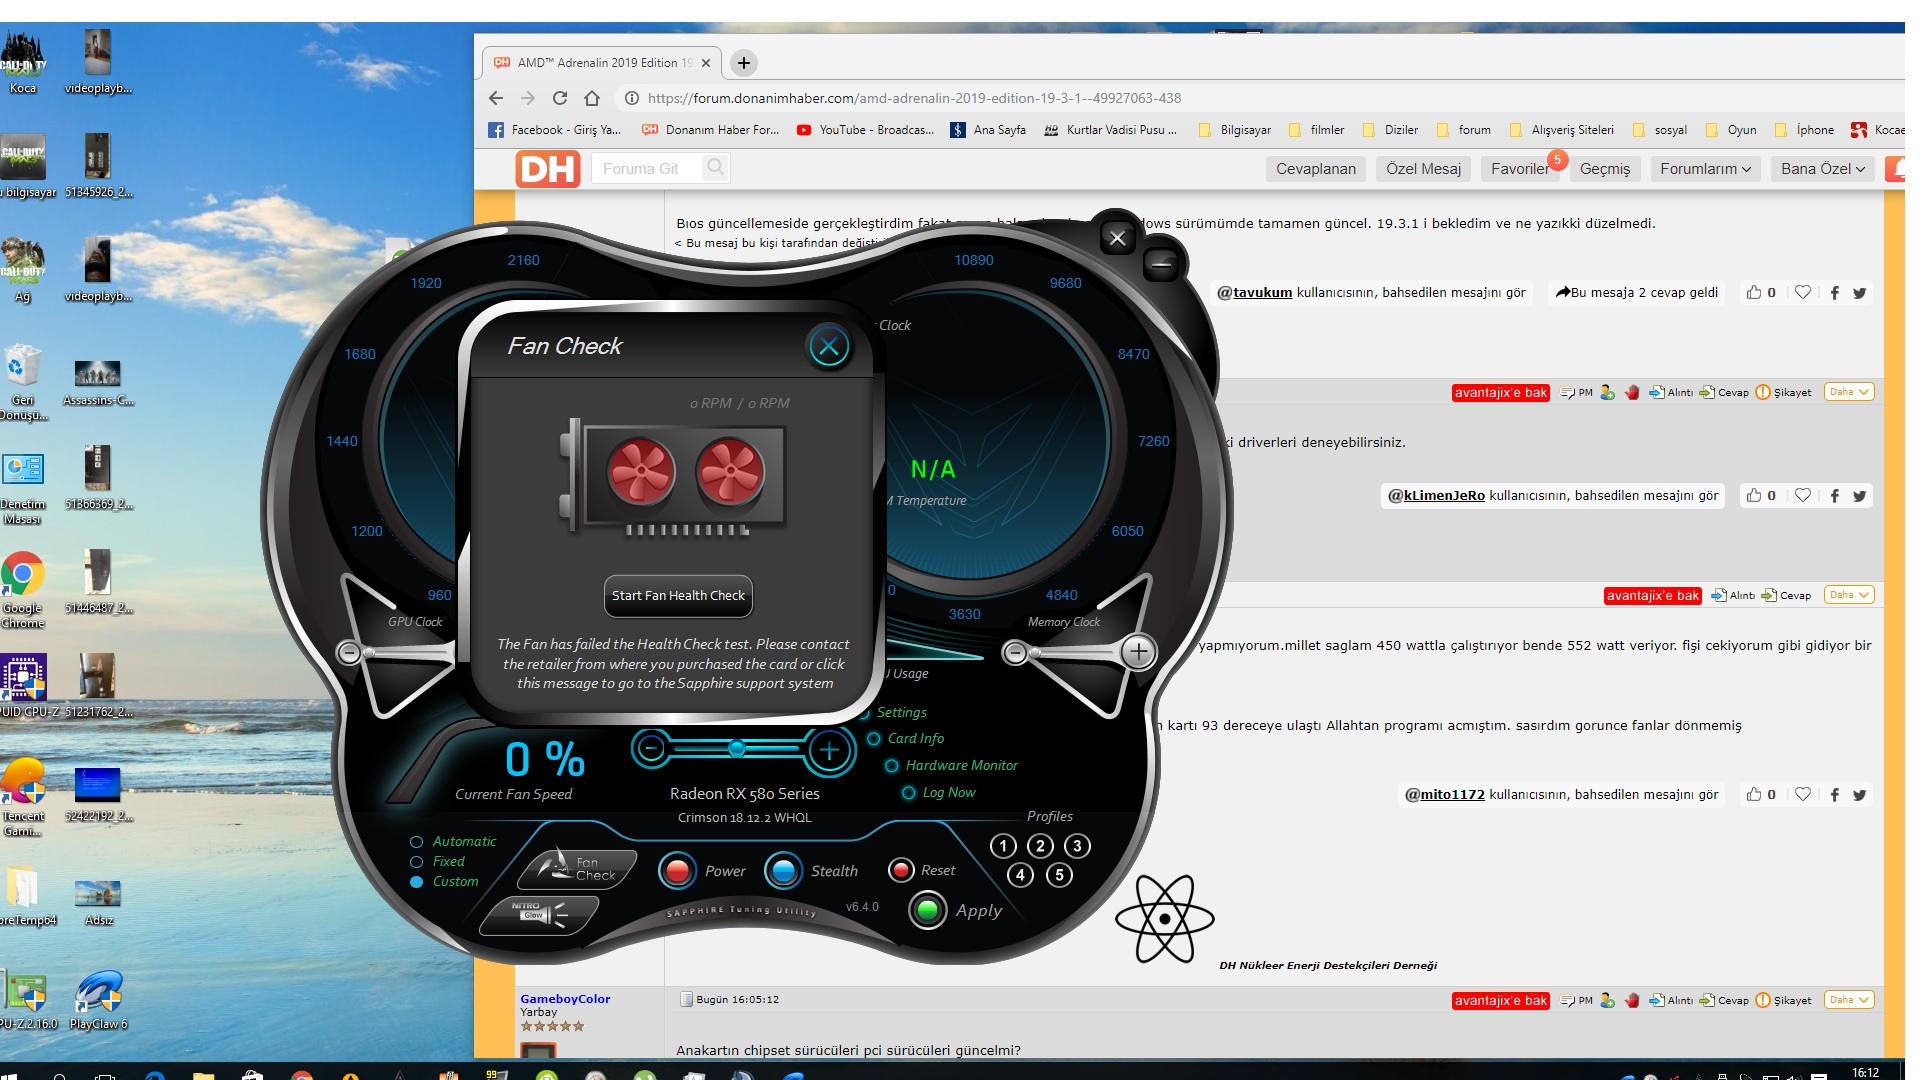Open Geri Dönüşüm recycle bin icon
The image size is (1920, 1080).
click(22, 381)
